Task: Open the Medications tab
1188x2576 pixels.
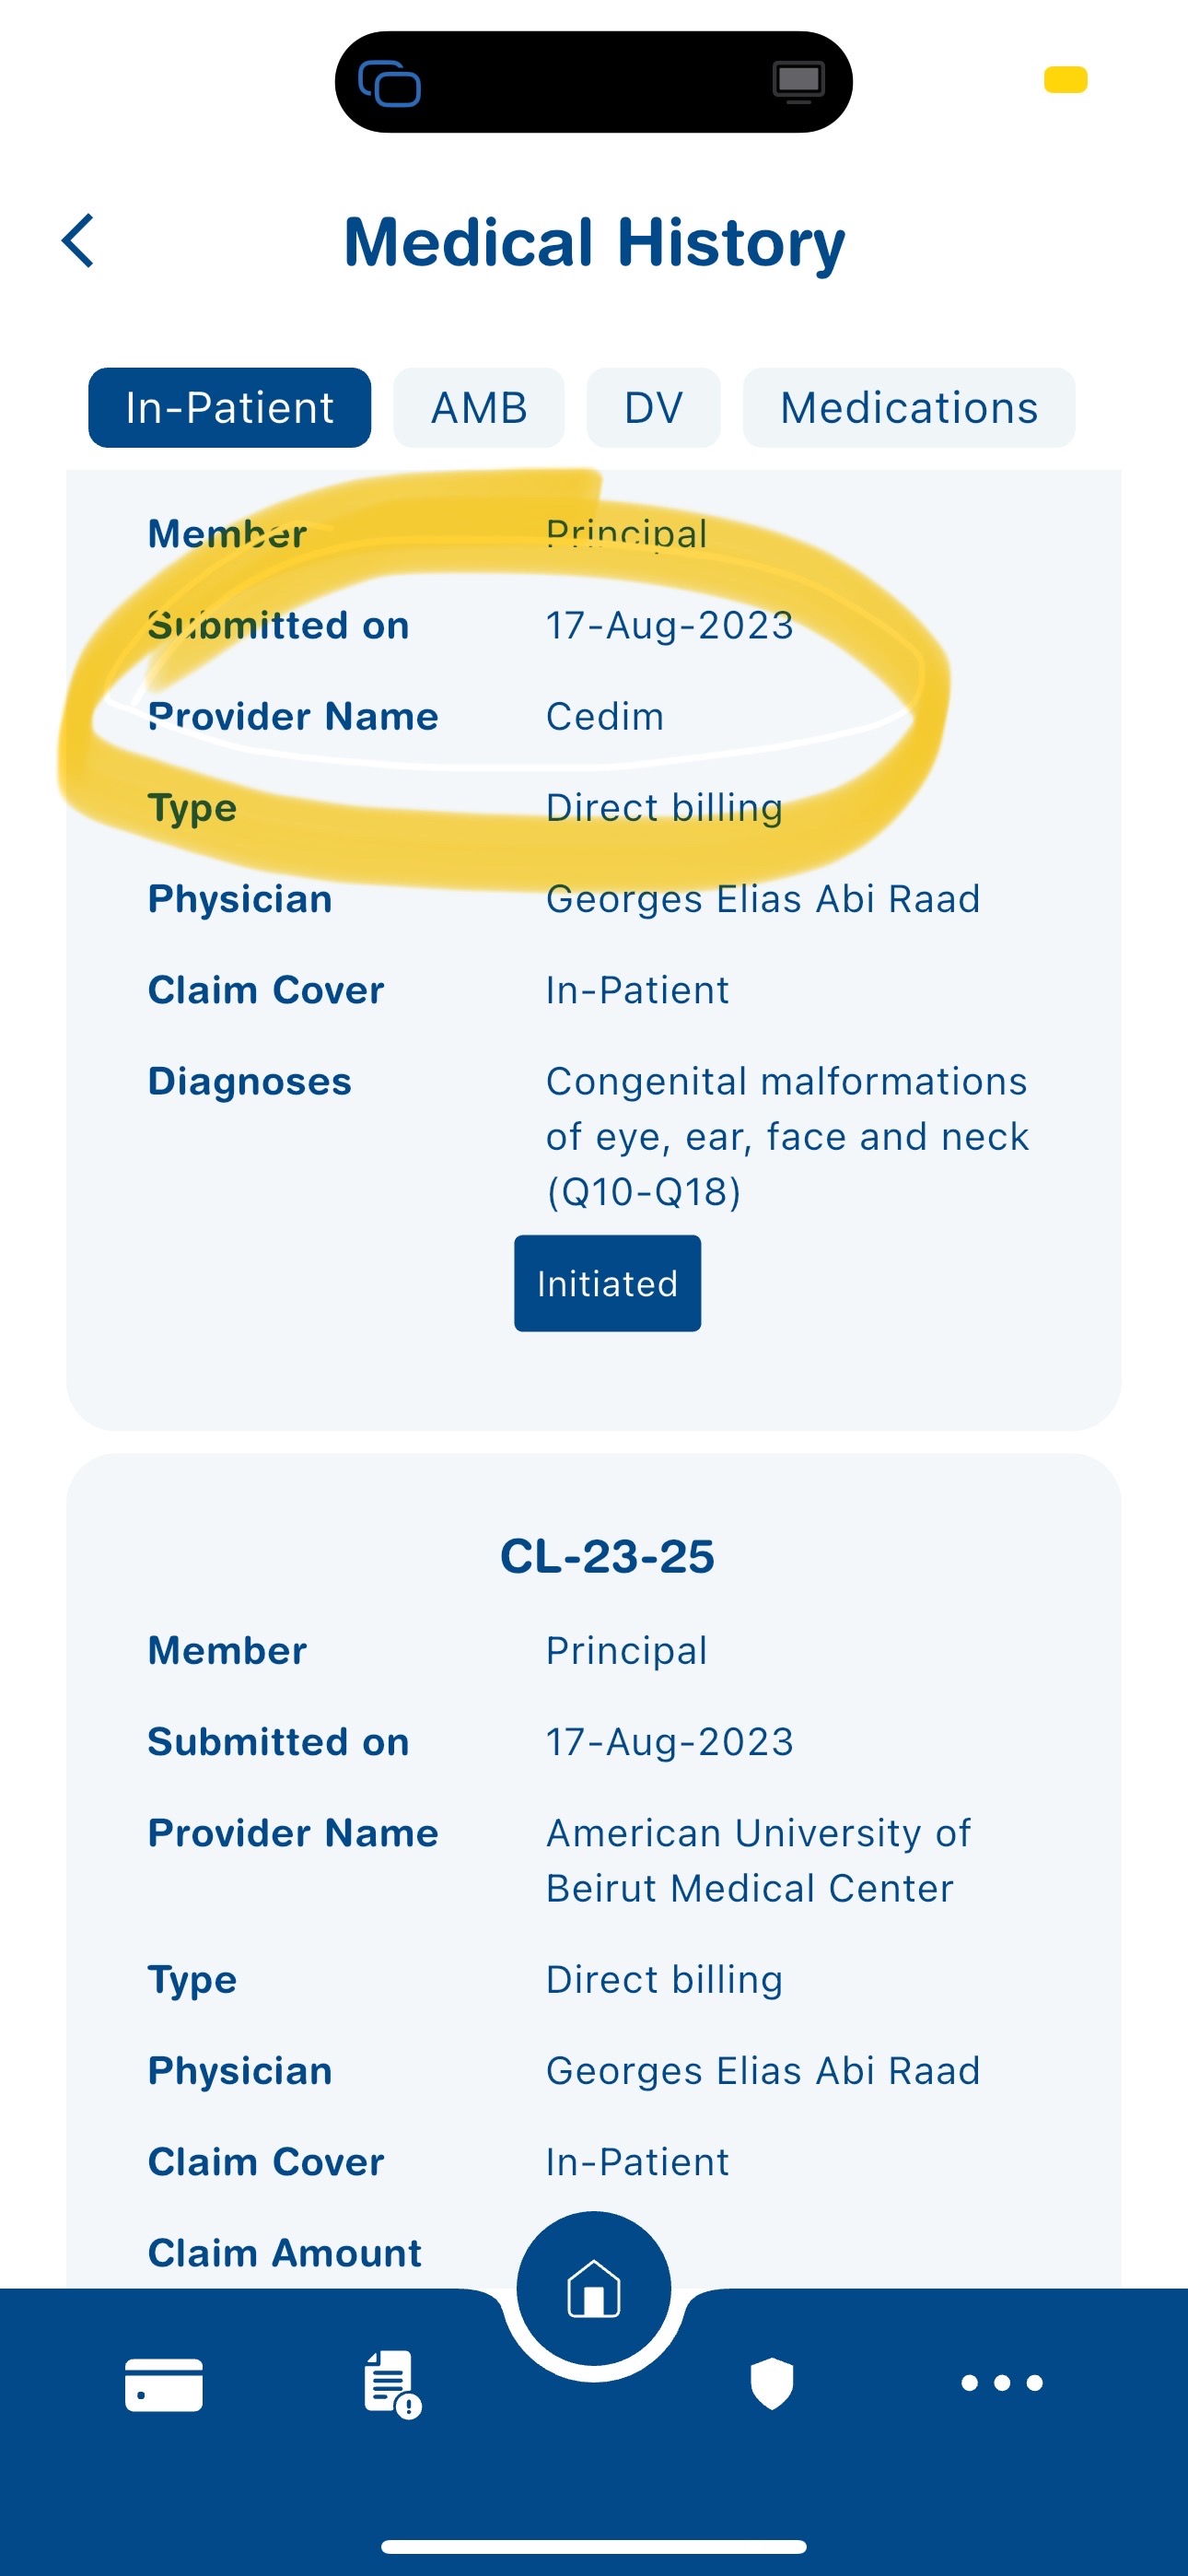Action: (x=909, y=408)
